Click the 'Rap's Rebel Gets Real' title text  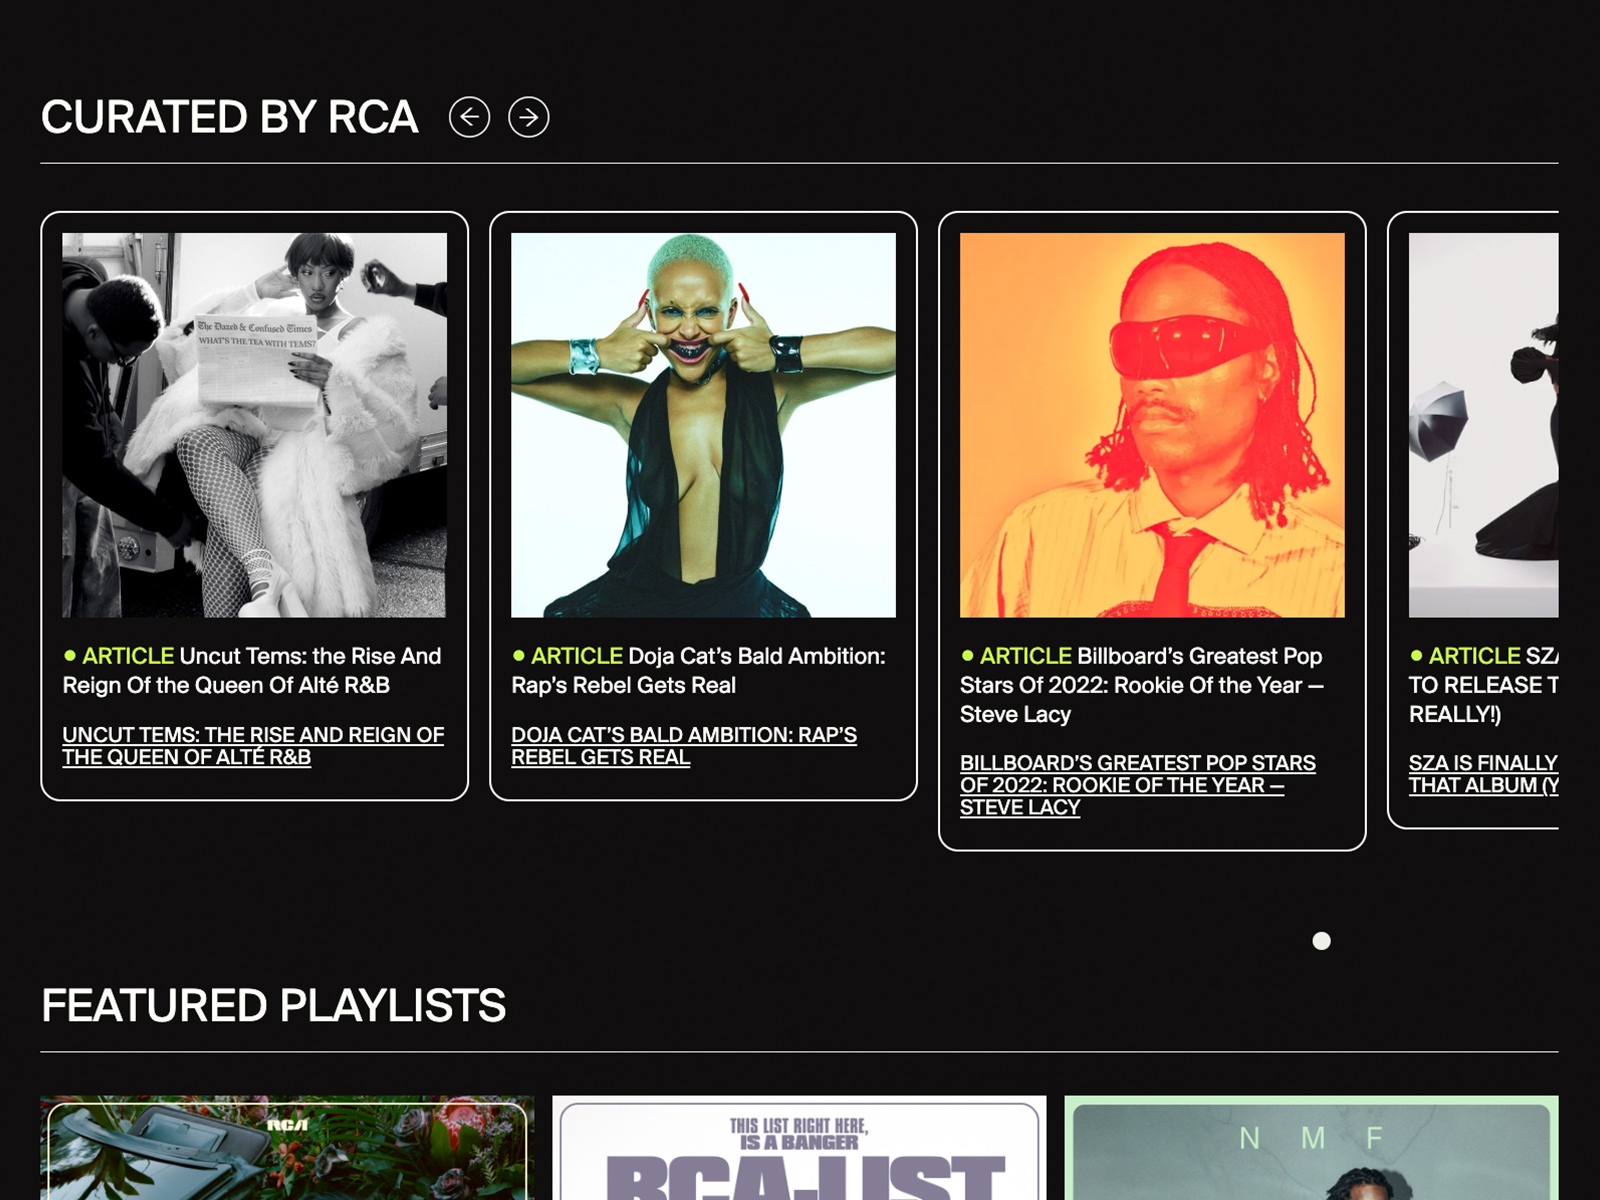click(x=623, y=686)
